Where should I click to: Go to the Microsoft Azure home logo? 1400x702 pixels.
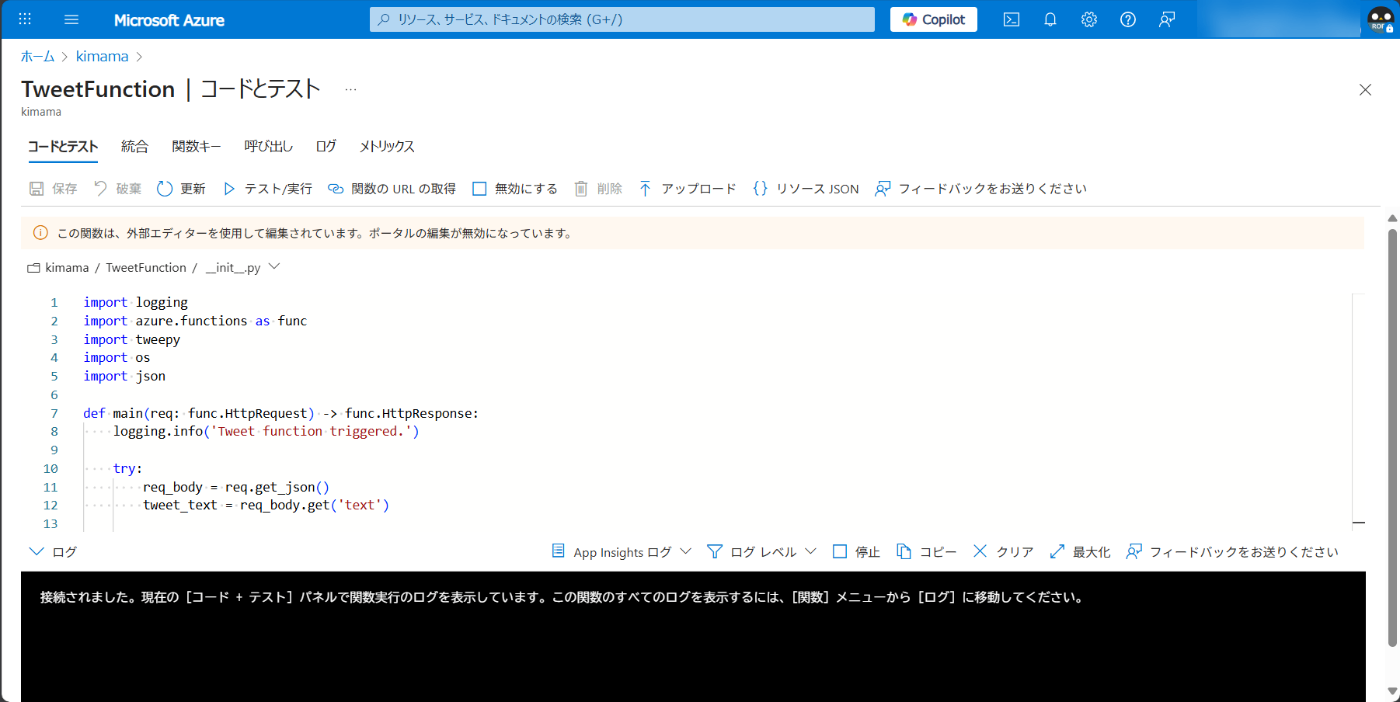(x=169, y=20)
